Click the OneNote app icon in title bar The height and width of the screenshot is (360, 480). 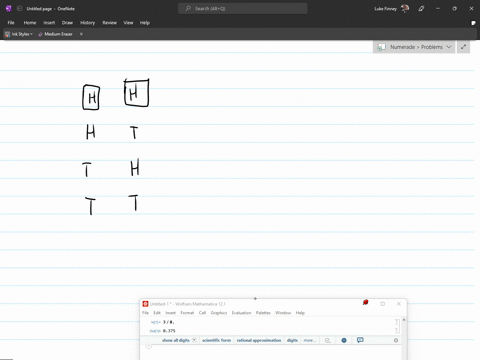9,9
